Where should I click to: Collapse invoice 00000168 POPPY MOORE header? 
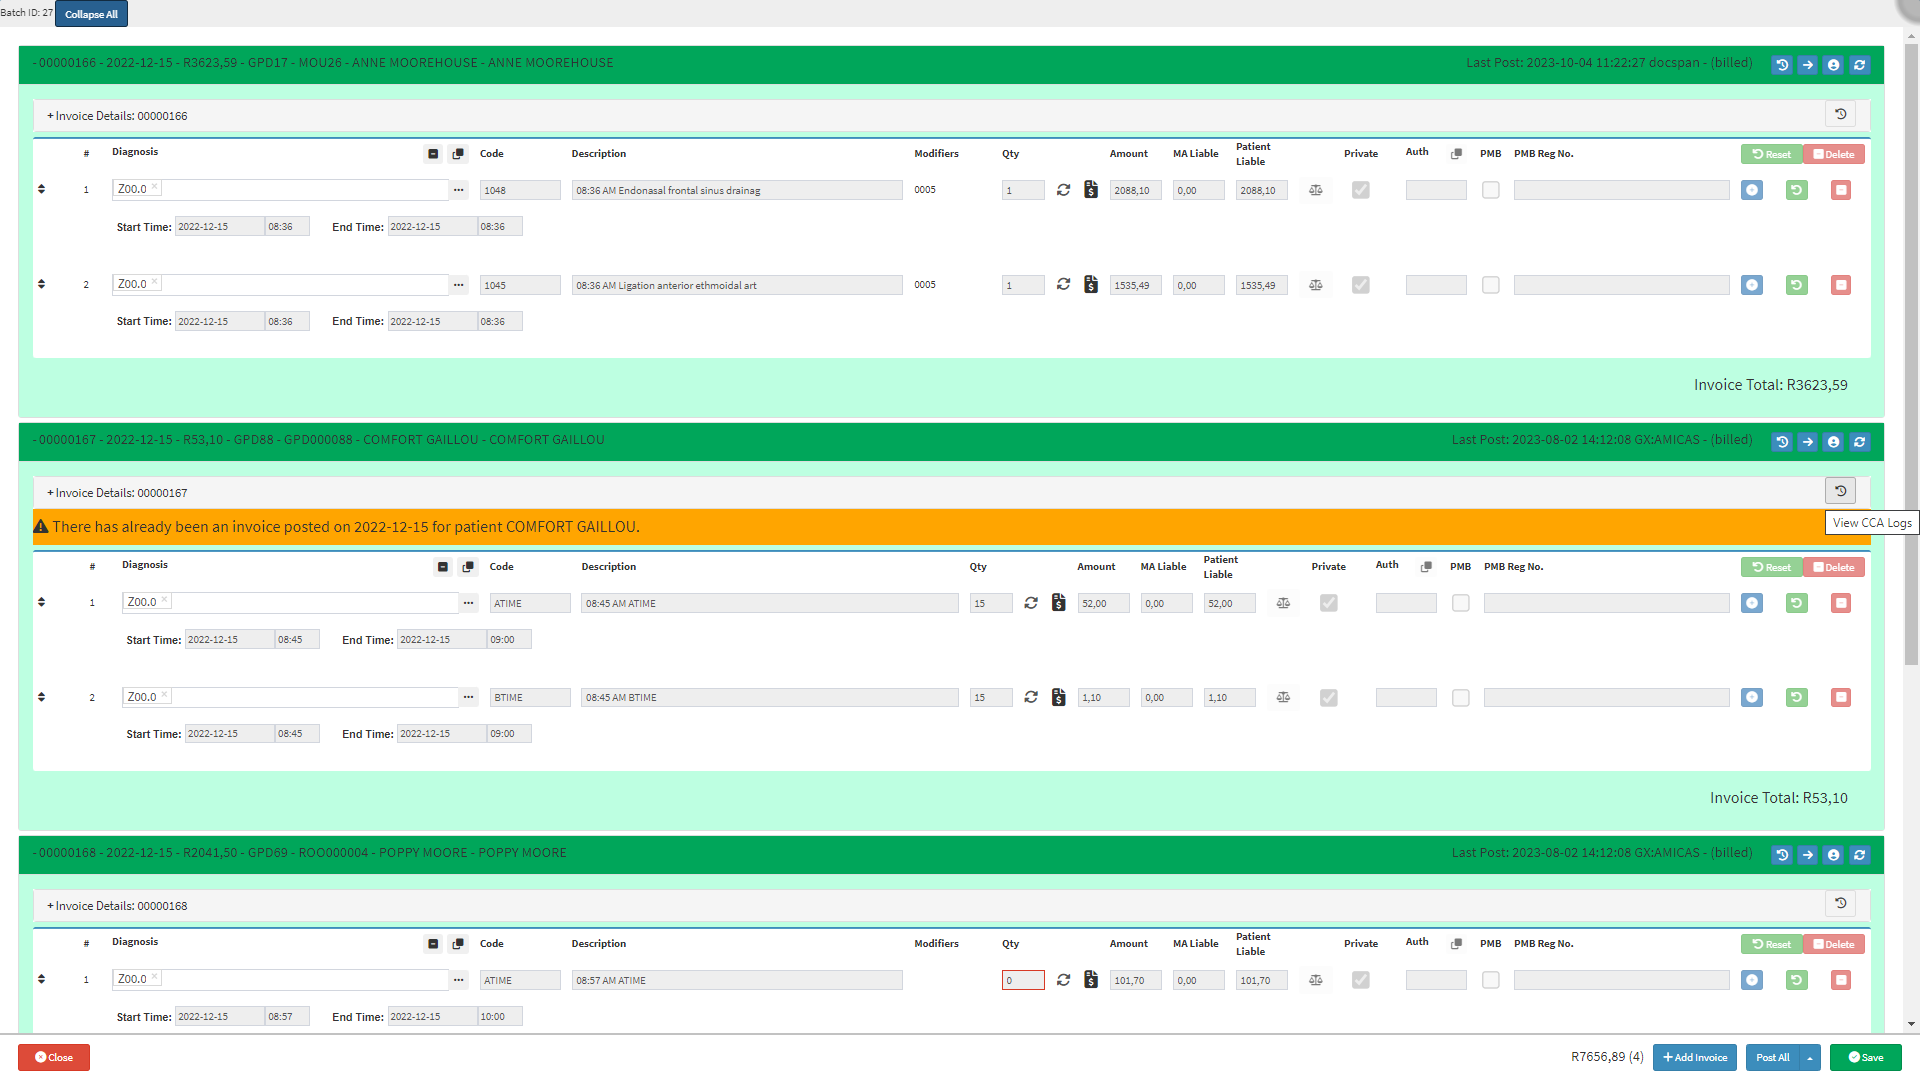[x=300, y=853]
